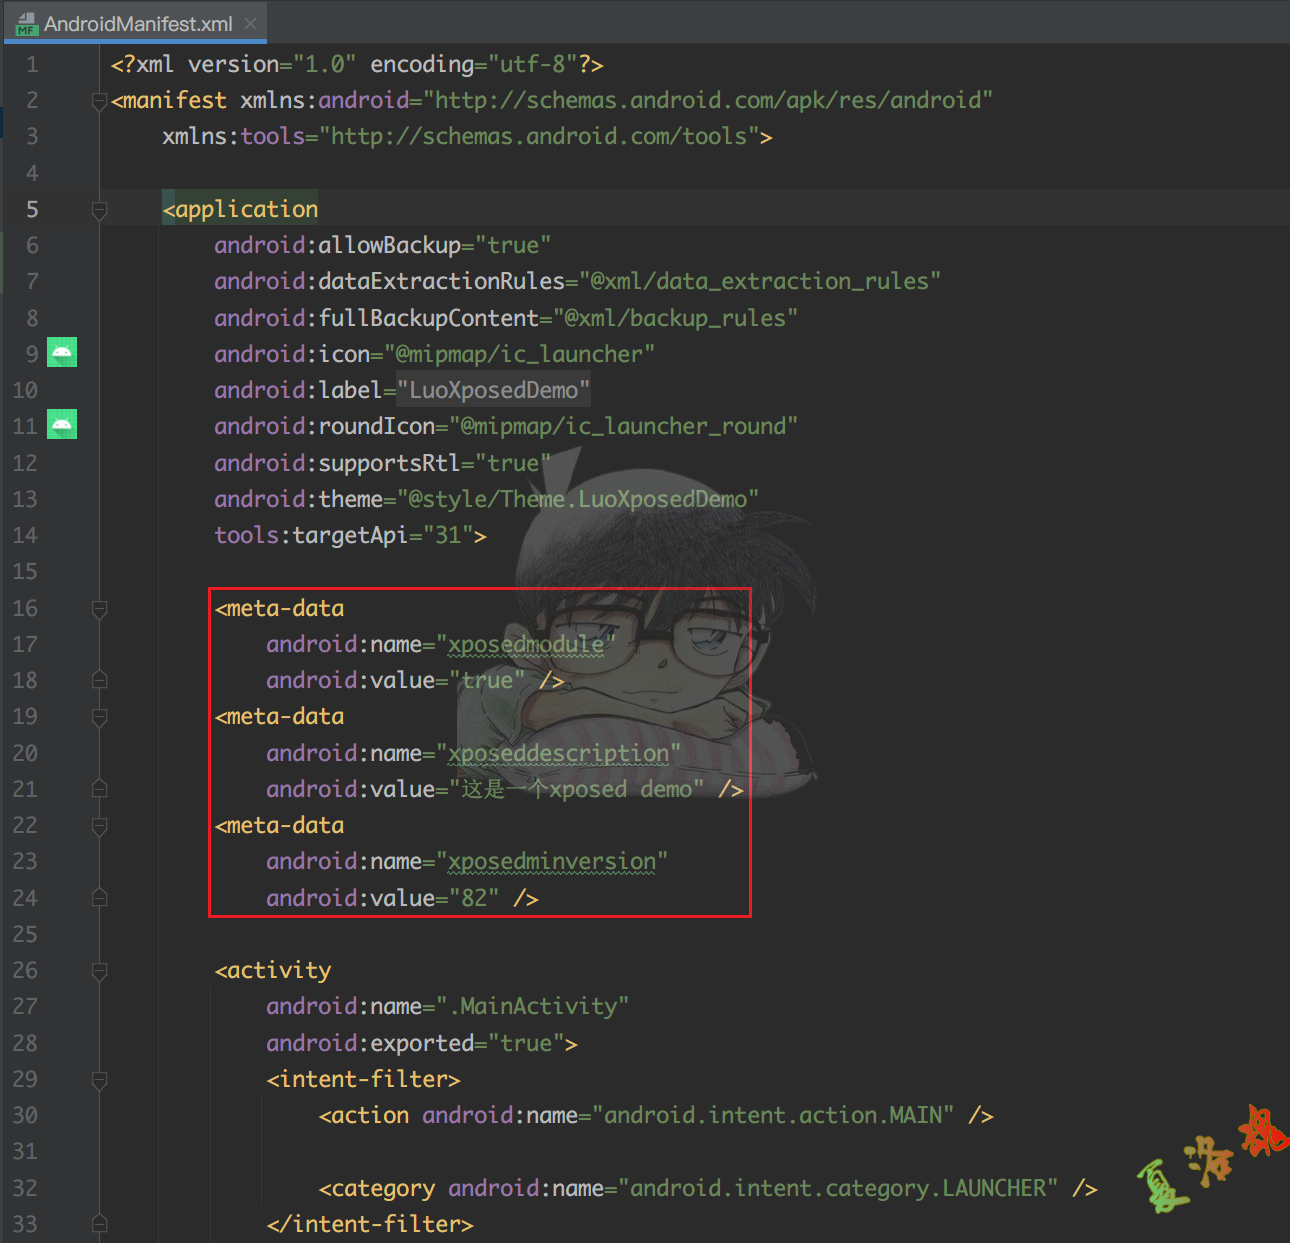Fold the xposedmodule meta-data block on line 16
The image size is (1290, 1243).
99,609
